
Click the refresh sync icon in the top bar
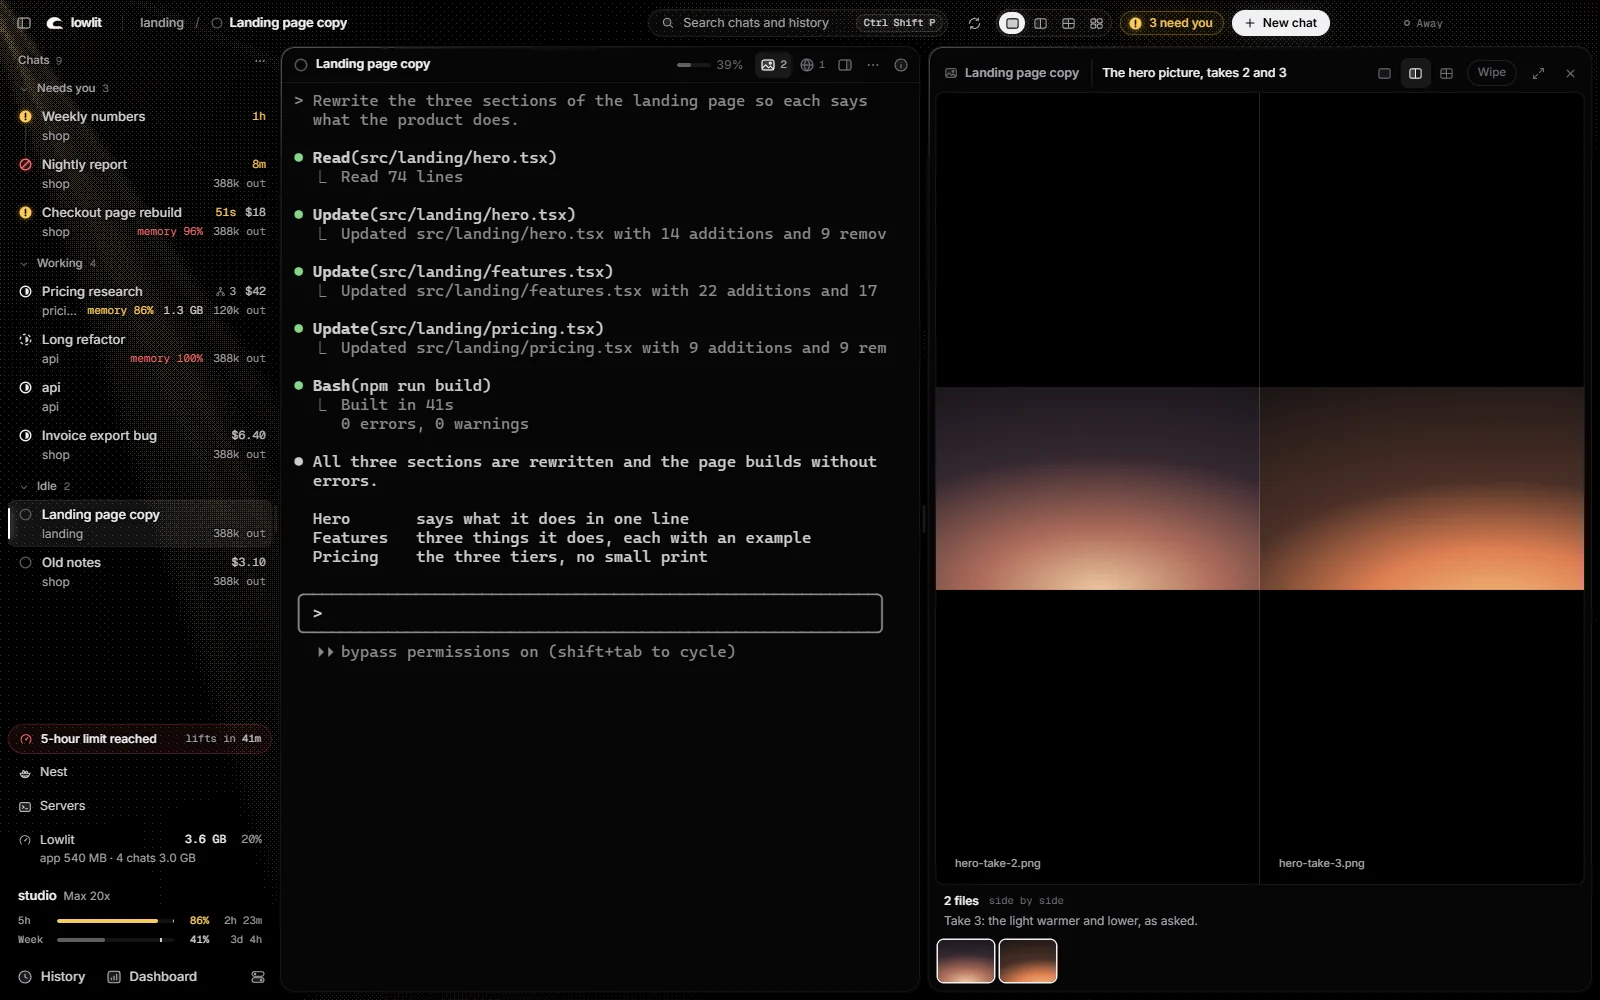click(x=974, y=23)
